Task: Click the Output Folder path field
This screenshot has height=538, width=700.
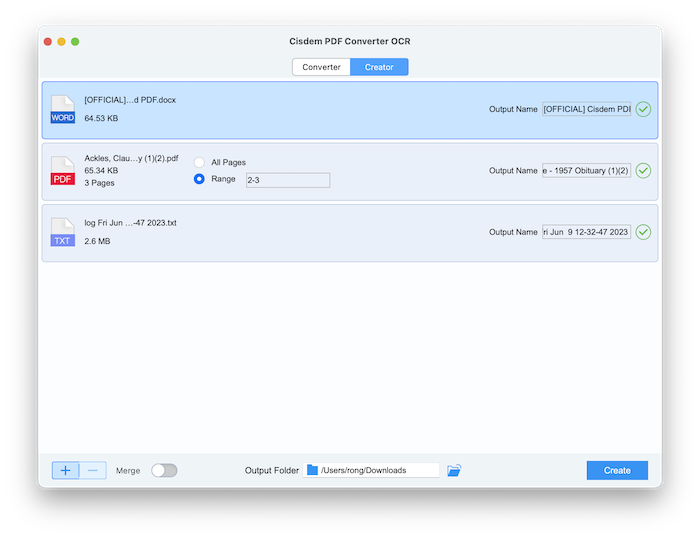Action: 371,470
